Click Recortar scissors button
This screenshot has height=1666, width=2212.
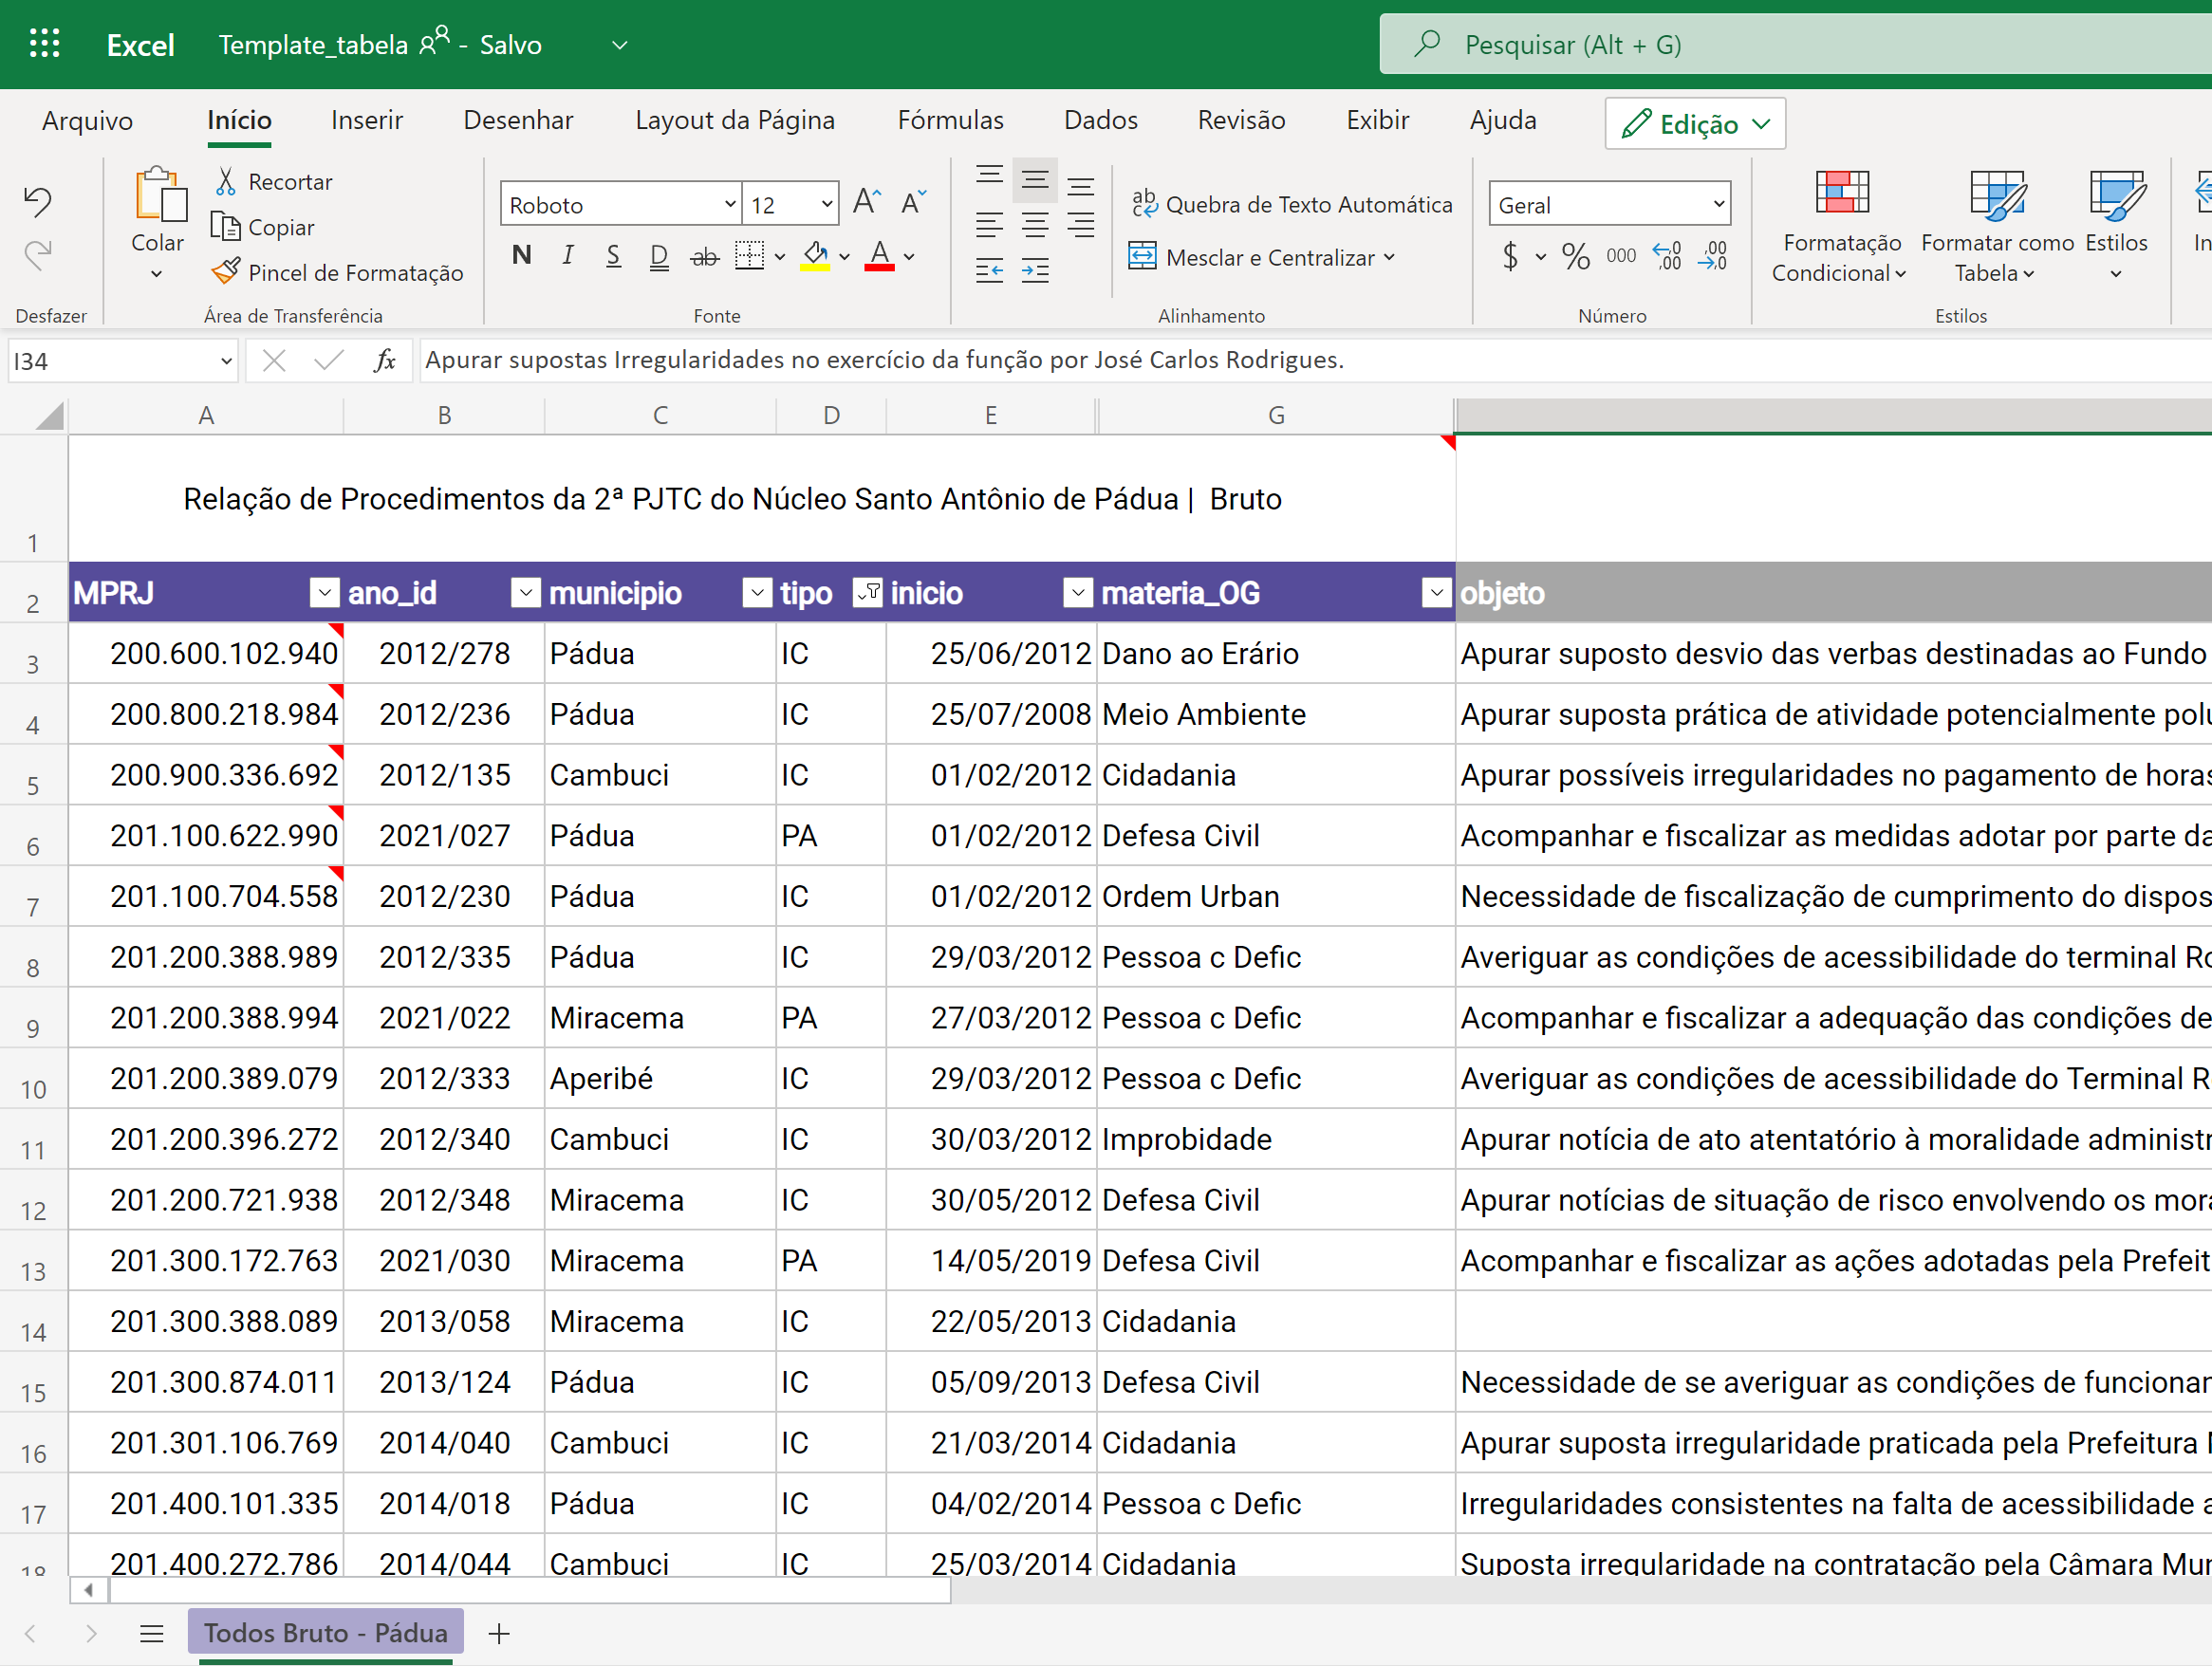pyautogui.click(x=273, y=182)
